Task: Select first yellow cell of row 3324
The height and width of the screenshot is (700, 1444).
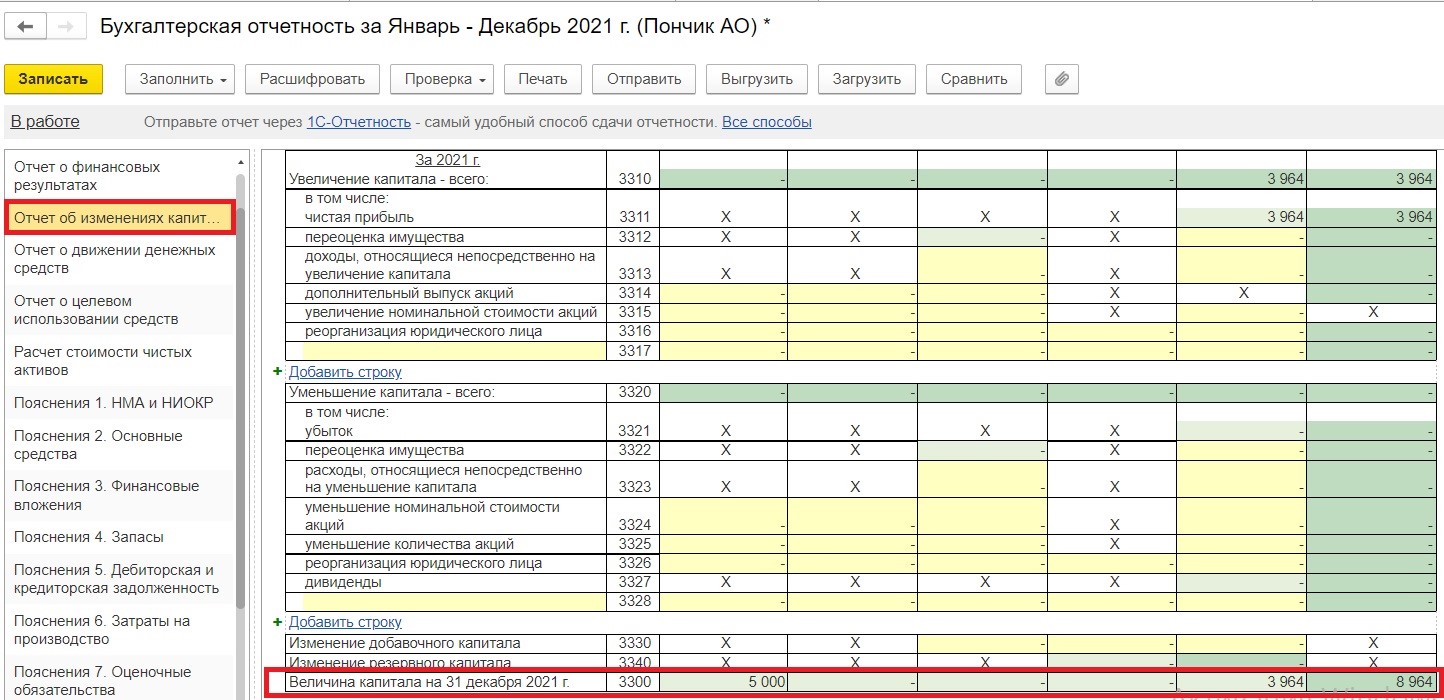Action: pyautogui.click(x=723, y=516)
